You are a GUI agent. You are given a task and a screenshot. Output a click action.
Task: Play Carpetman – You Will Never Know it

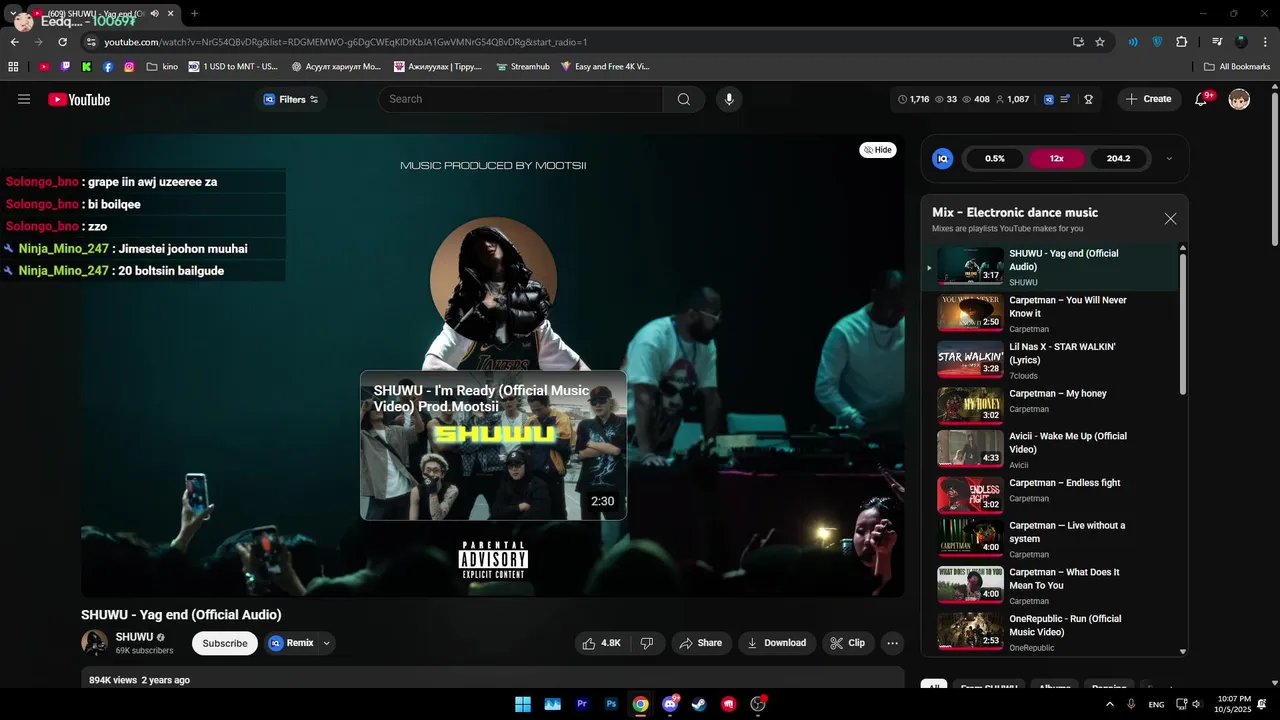(1050, 314)
